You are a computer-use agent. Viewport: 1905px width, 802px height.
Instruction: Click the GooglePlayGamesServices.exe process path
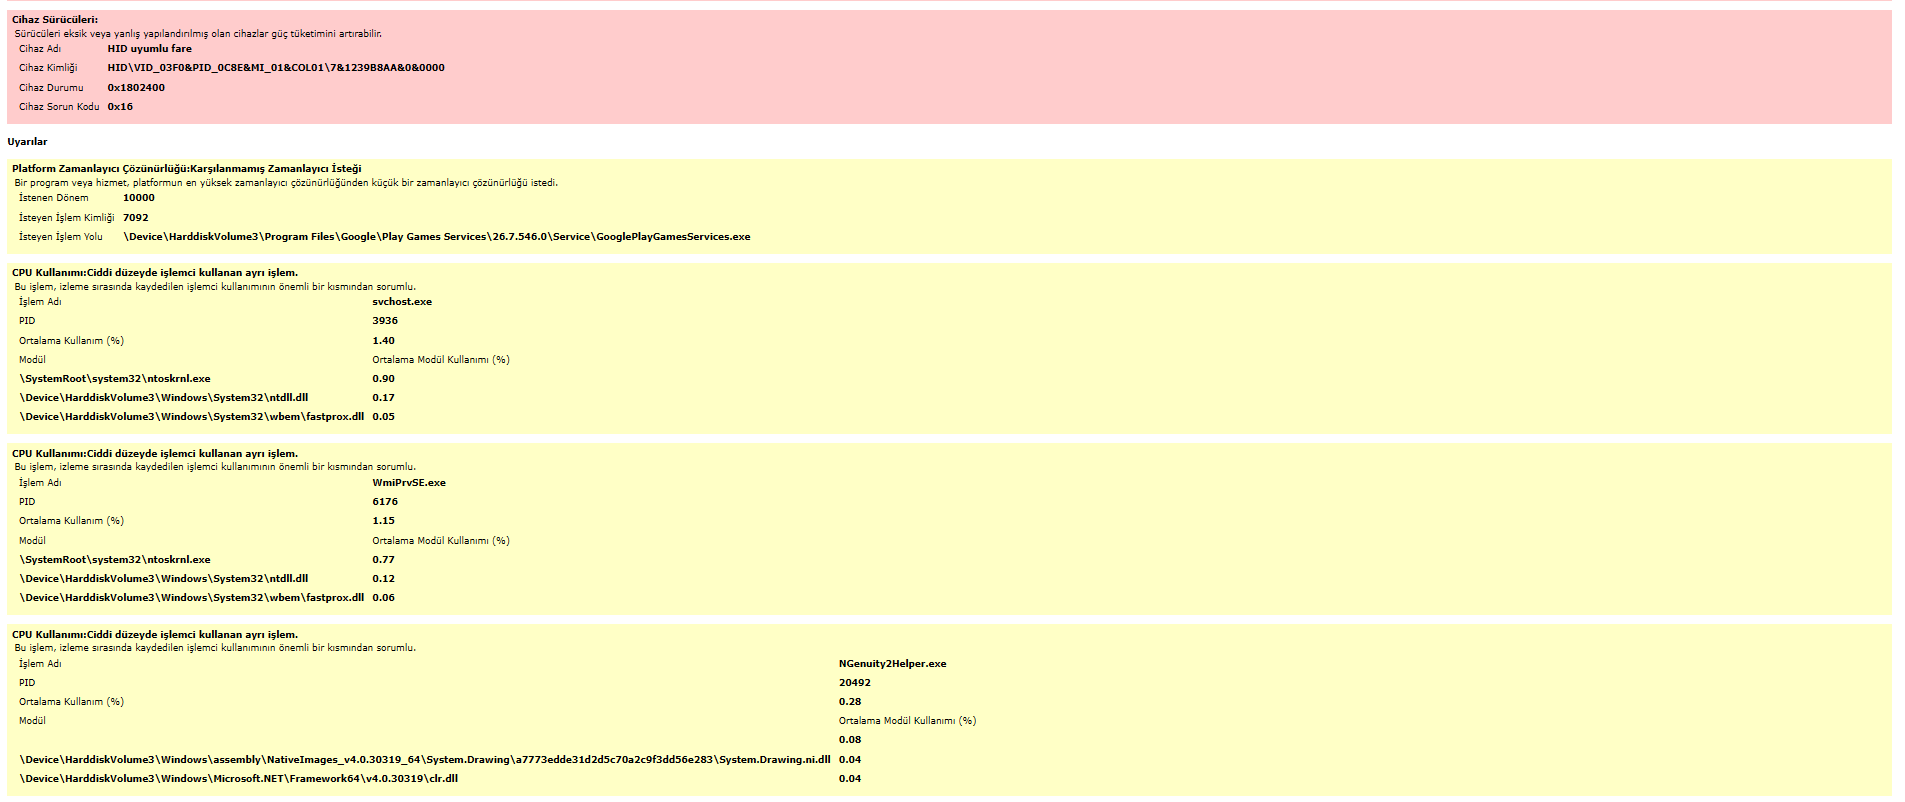click(x=437, y=237)
